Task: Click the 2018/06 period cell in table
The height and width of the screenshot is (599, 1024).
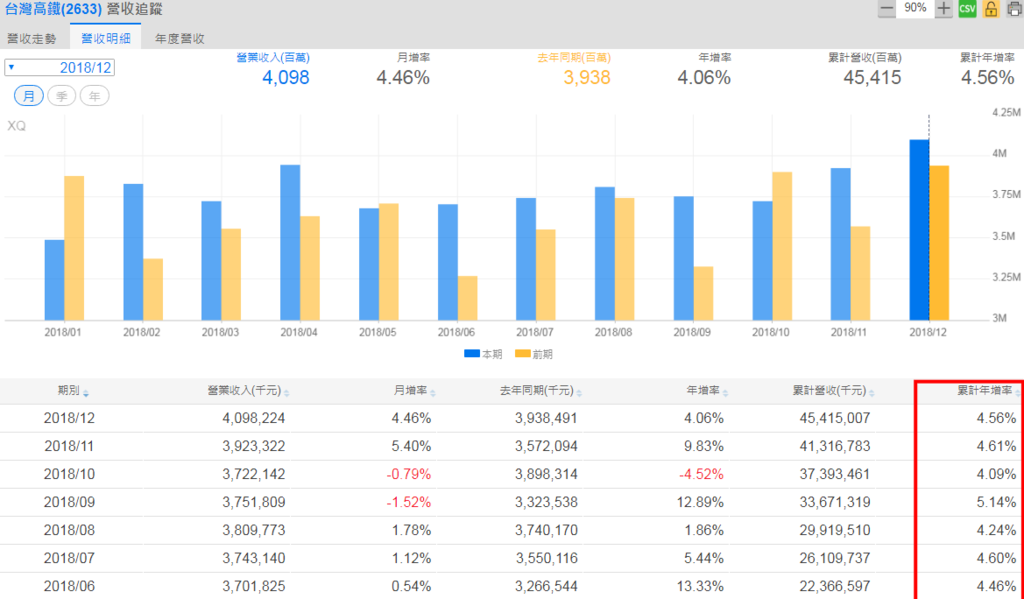Action: click(69, 586)
